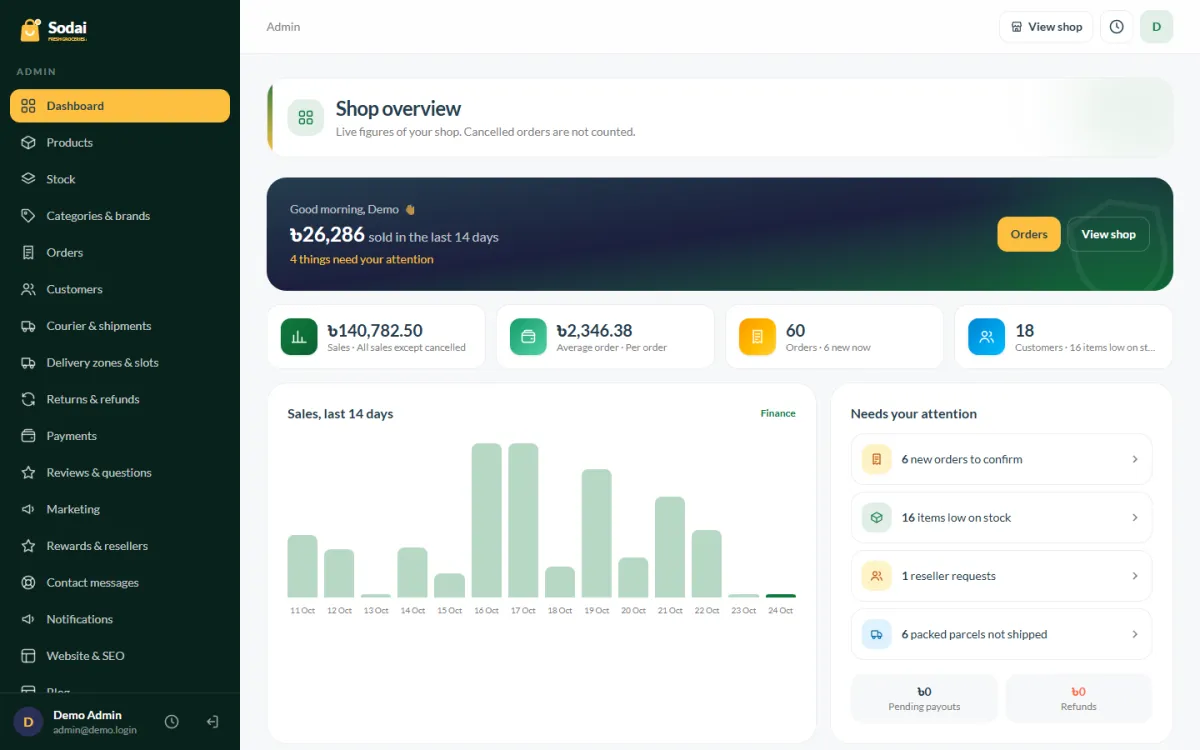Click the Customers people icon tile

(x=986, y=337)
